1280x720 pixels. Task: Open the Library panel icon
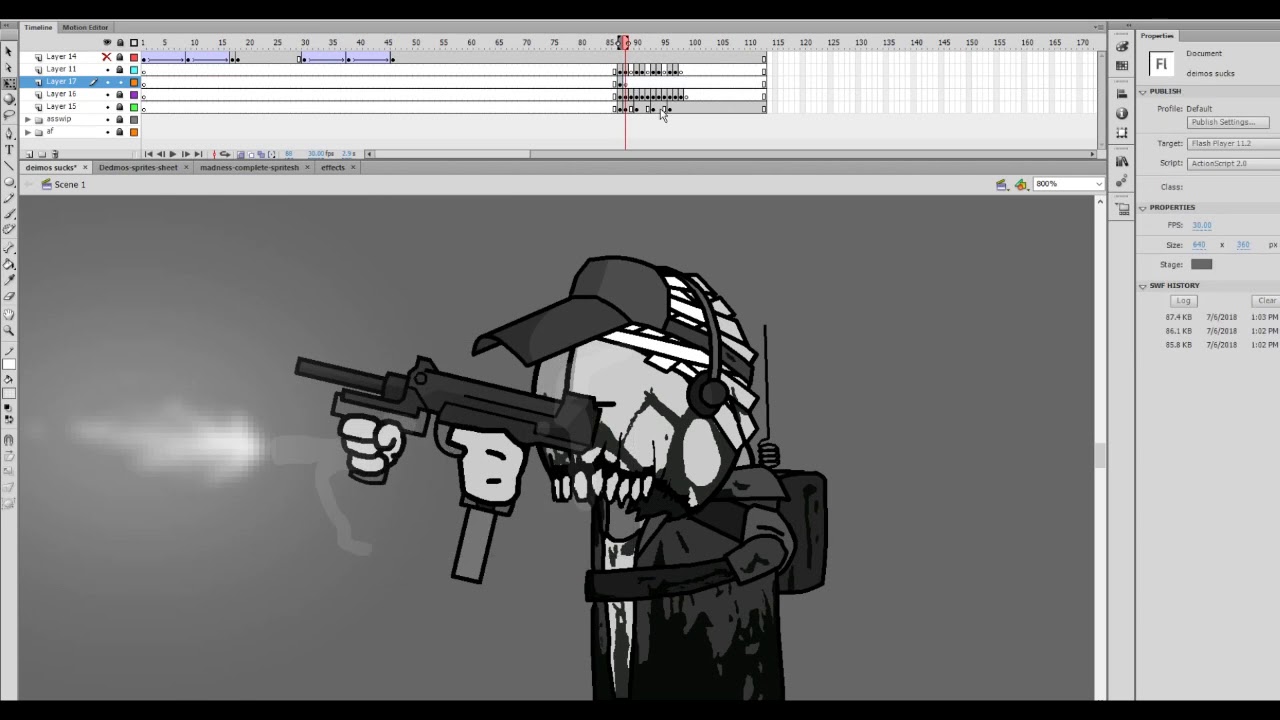point(1122,161)
